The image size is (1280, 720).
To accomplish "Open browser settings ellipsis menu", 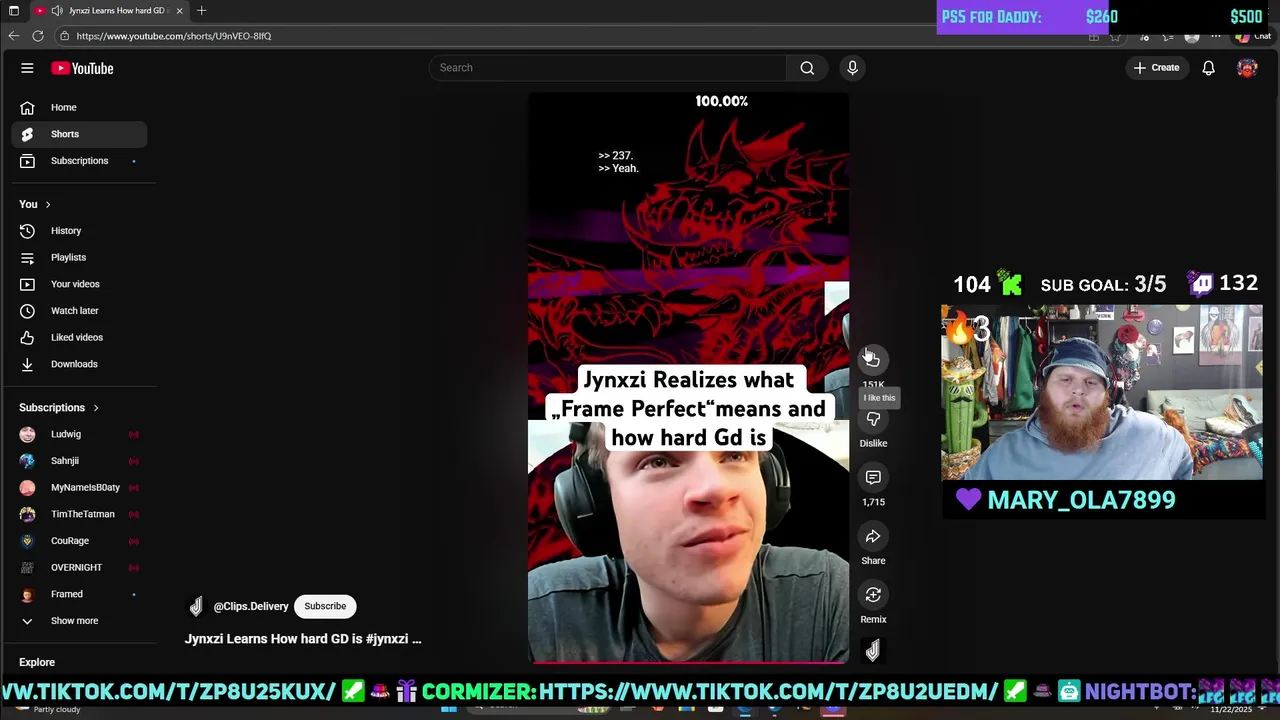I will (1216, 36).
